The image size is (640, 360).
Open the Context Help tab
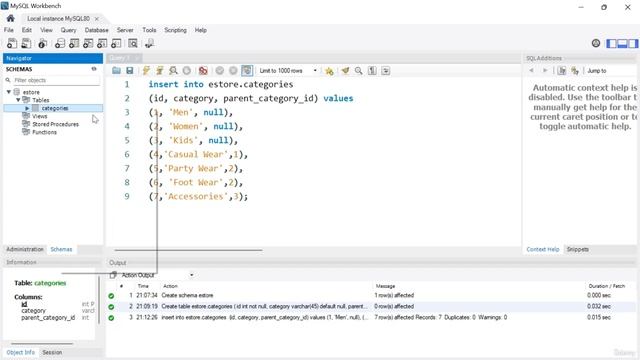point(542,249)
